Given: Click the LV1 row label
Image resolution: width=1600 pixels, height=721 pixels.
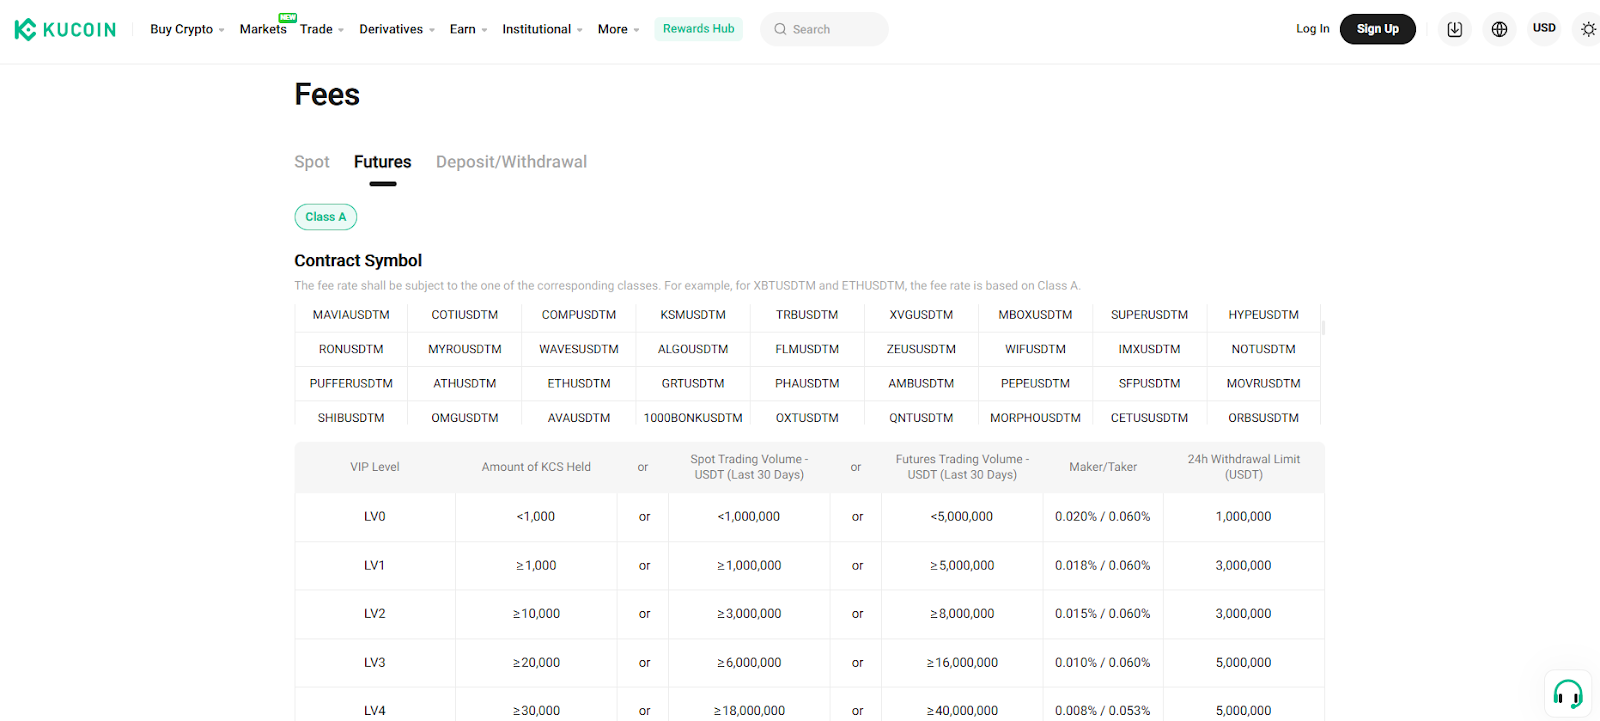Looking at the screenshot, I should (x=375, y=565).
